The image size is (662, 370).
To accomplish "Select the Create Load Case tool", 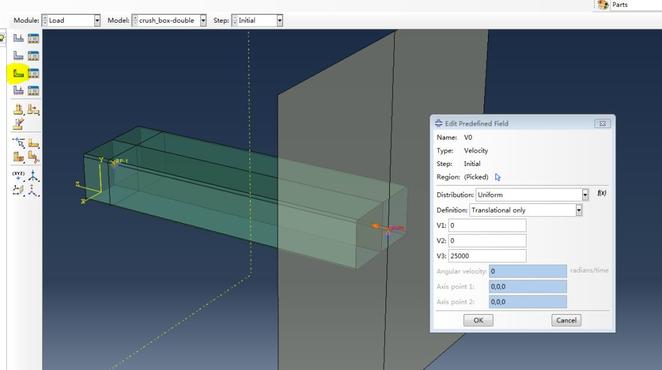I will 18,90.
